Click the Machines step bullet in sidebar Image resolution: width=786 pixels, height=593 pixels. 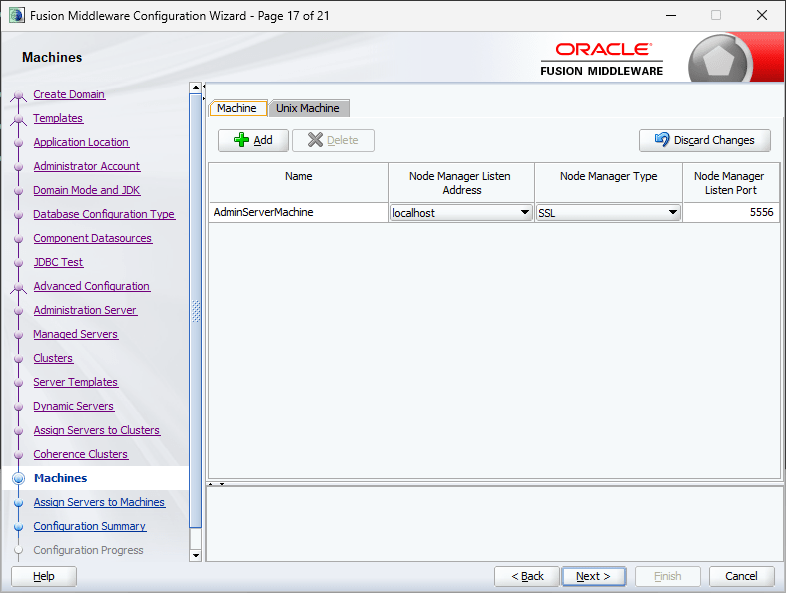19,478
